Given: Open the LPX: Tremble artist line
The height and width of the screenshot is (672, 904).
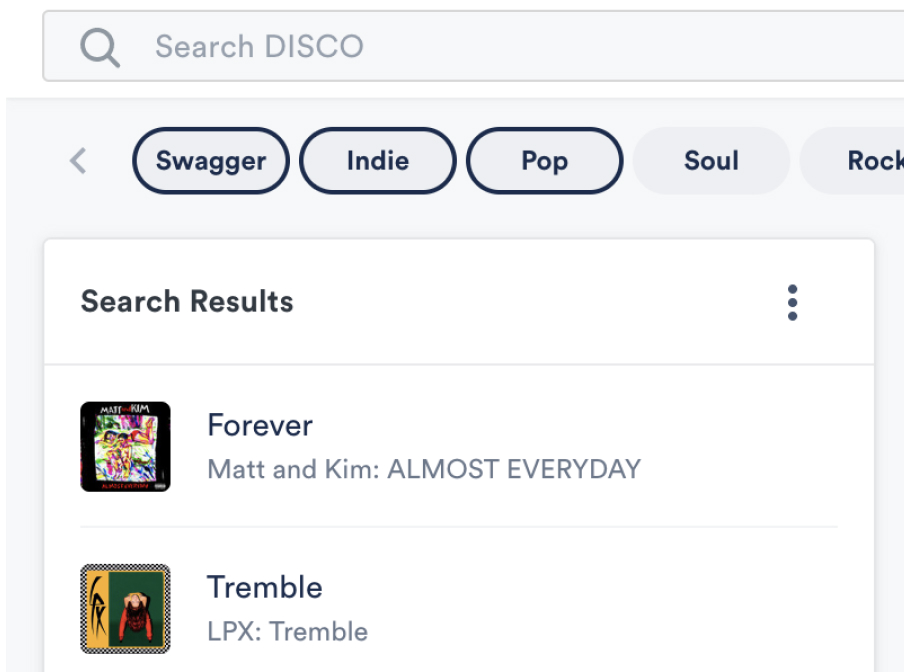Looking at the screenshot, I should tap(288, 631).
